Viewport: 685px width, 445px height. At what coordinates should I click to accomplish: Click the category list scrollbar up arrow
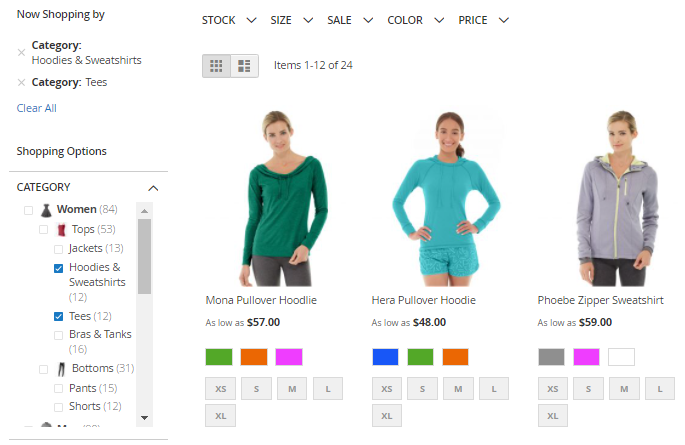tap(144, 211)
